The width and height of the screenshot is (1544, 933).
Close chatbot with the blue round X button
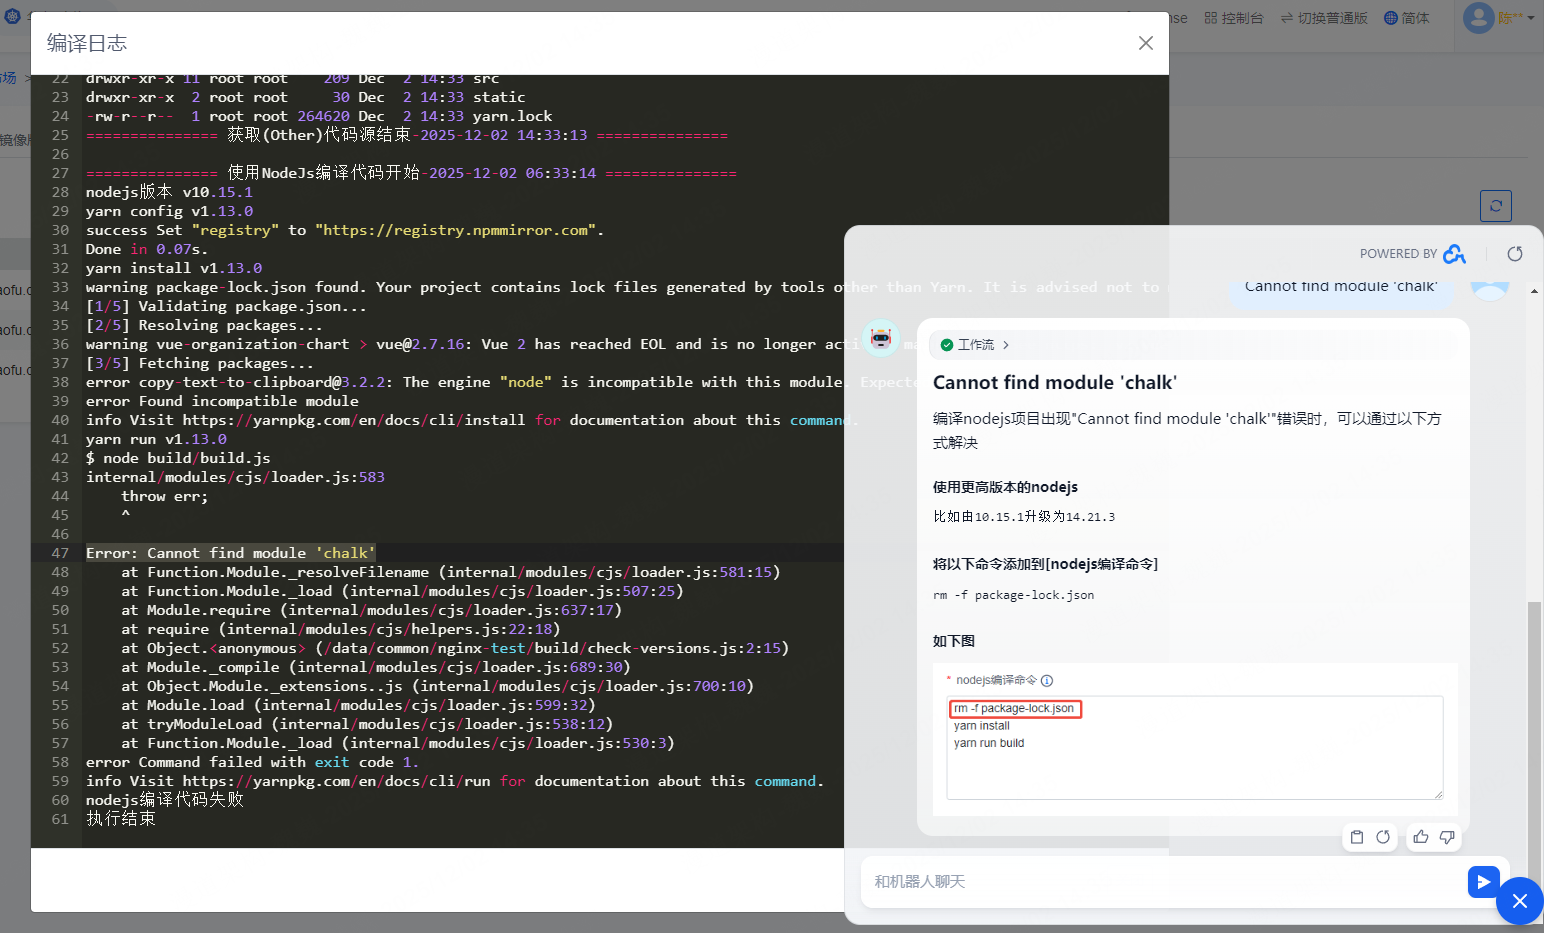coord(1519,901)
